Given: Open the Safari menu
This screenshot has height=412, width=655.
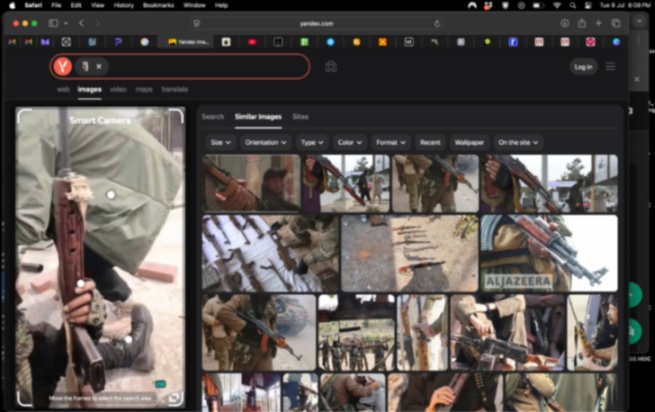Looking at the screenshot, I should tap(33, 5).
